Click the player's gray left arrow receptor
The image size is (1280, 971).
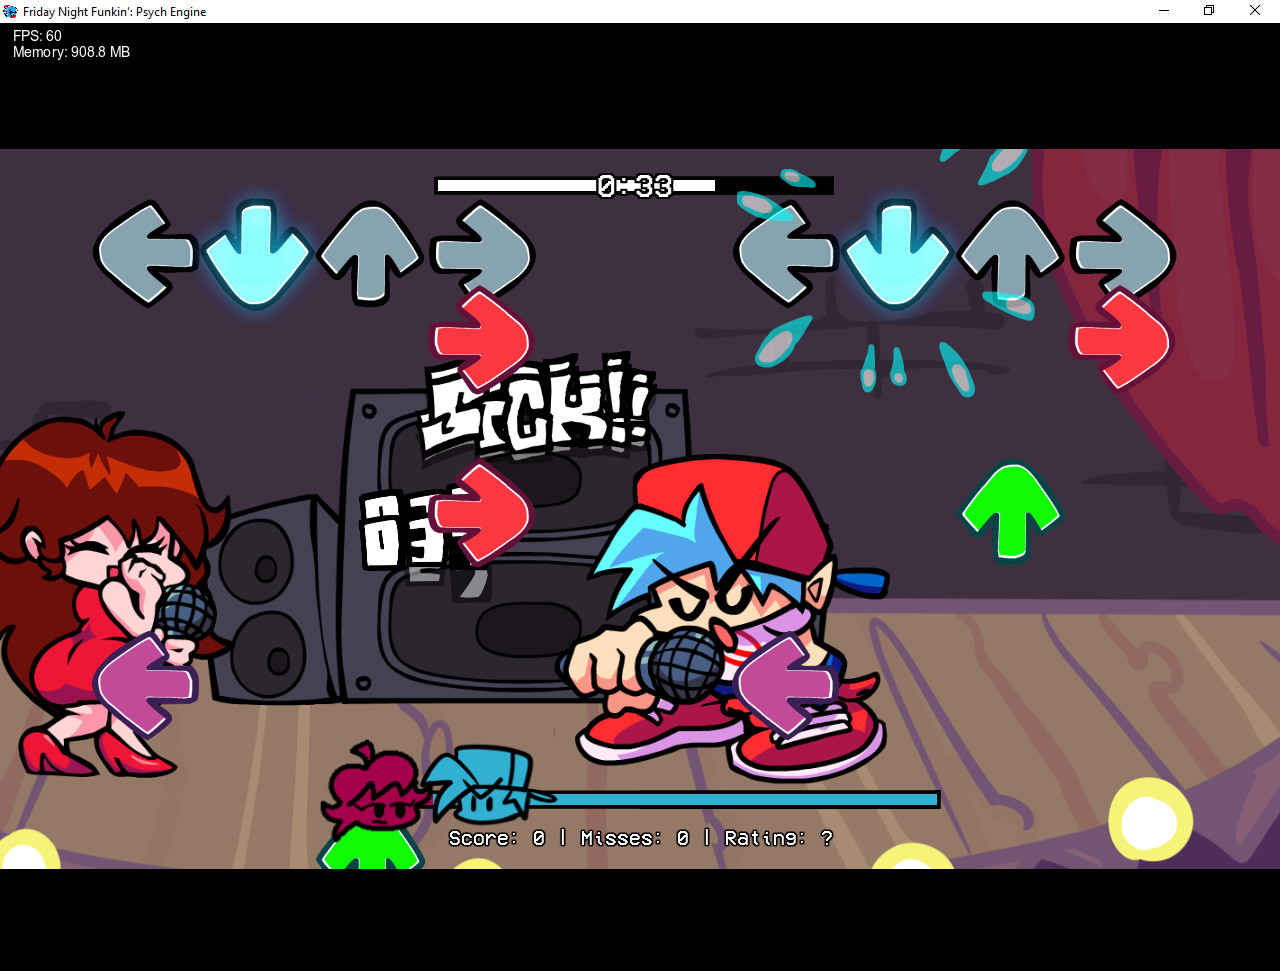point(785,254)
